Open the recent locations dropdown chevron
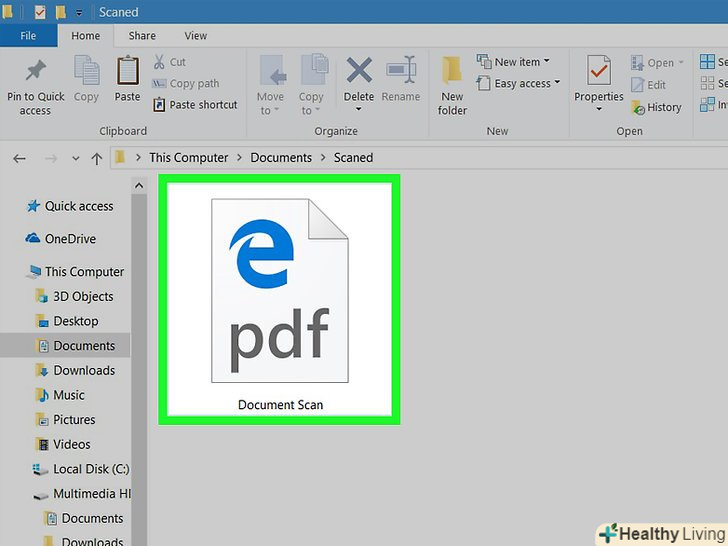 pos(76,159)
